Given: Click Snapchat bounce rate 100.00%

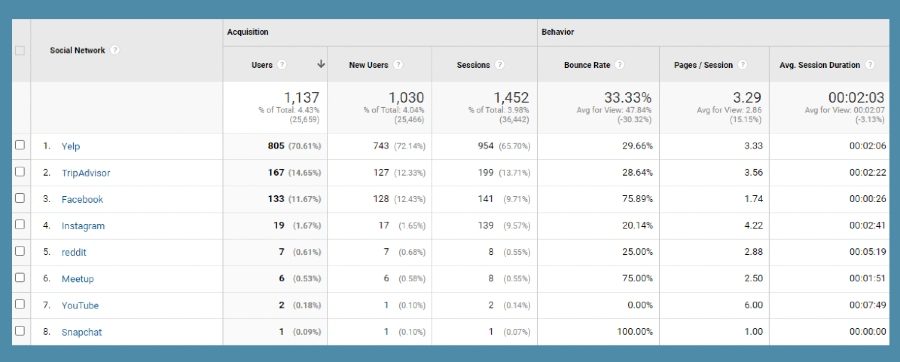Looking at the screenshot, I should coord(635,332).
